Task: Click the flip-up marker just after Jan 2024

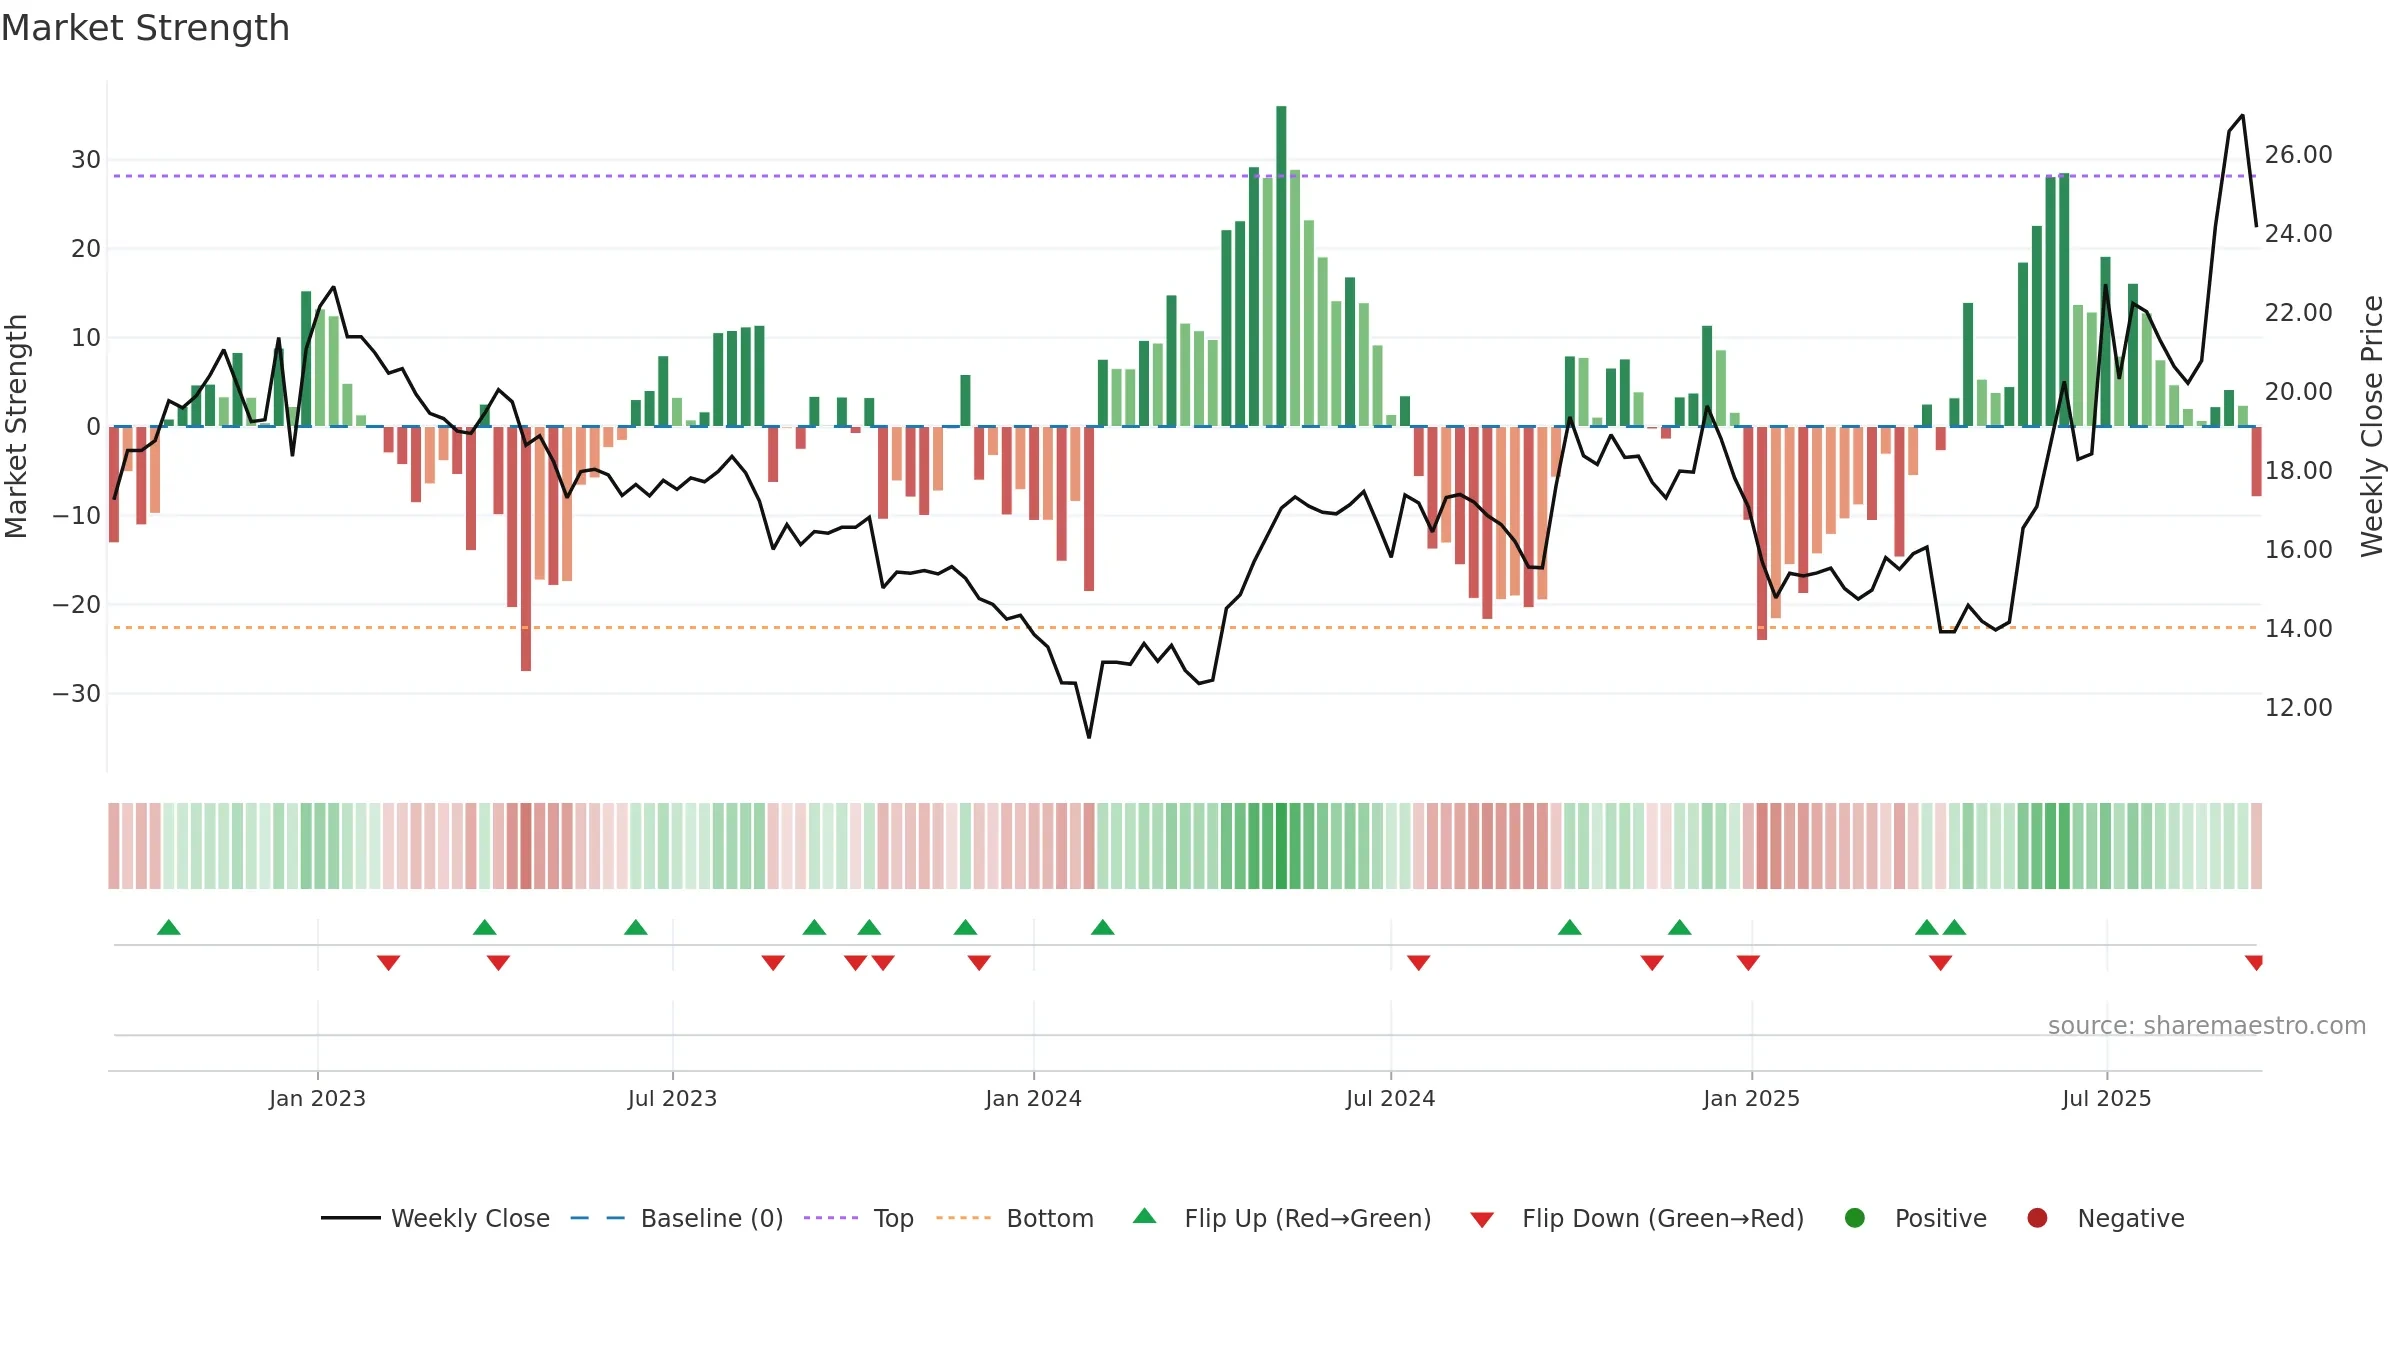Action: tap(1103, 927)
